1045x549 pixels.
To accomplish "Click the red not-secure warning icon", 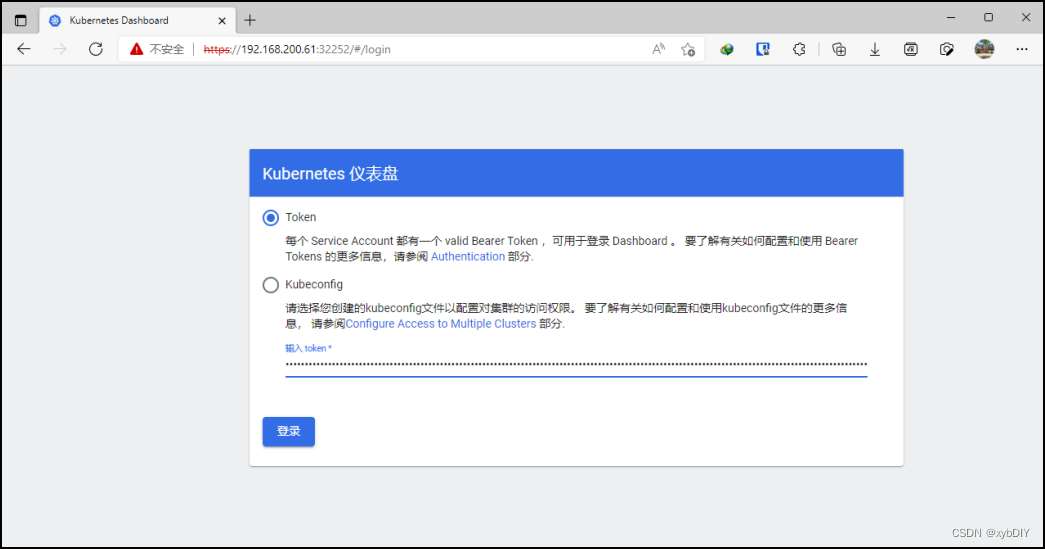I will [x=137, y=49].
